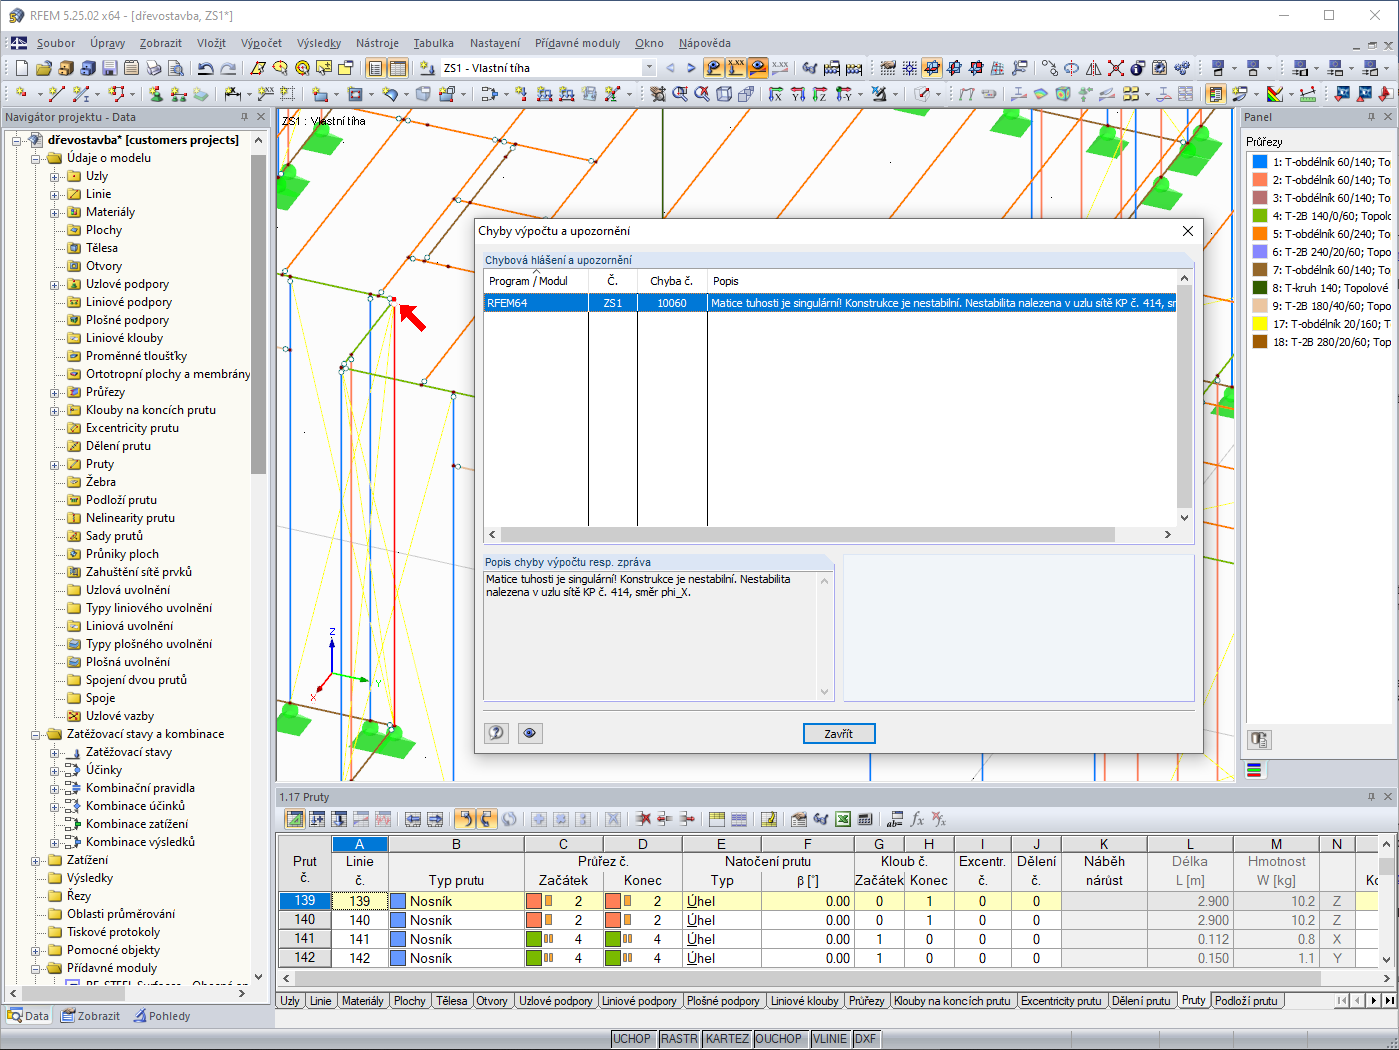Switch to the Průřezy table tab

866,1001
